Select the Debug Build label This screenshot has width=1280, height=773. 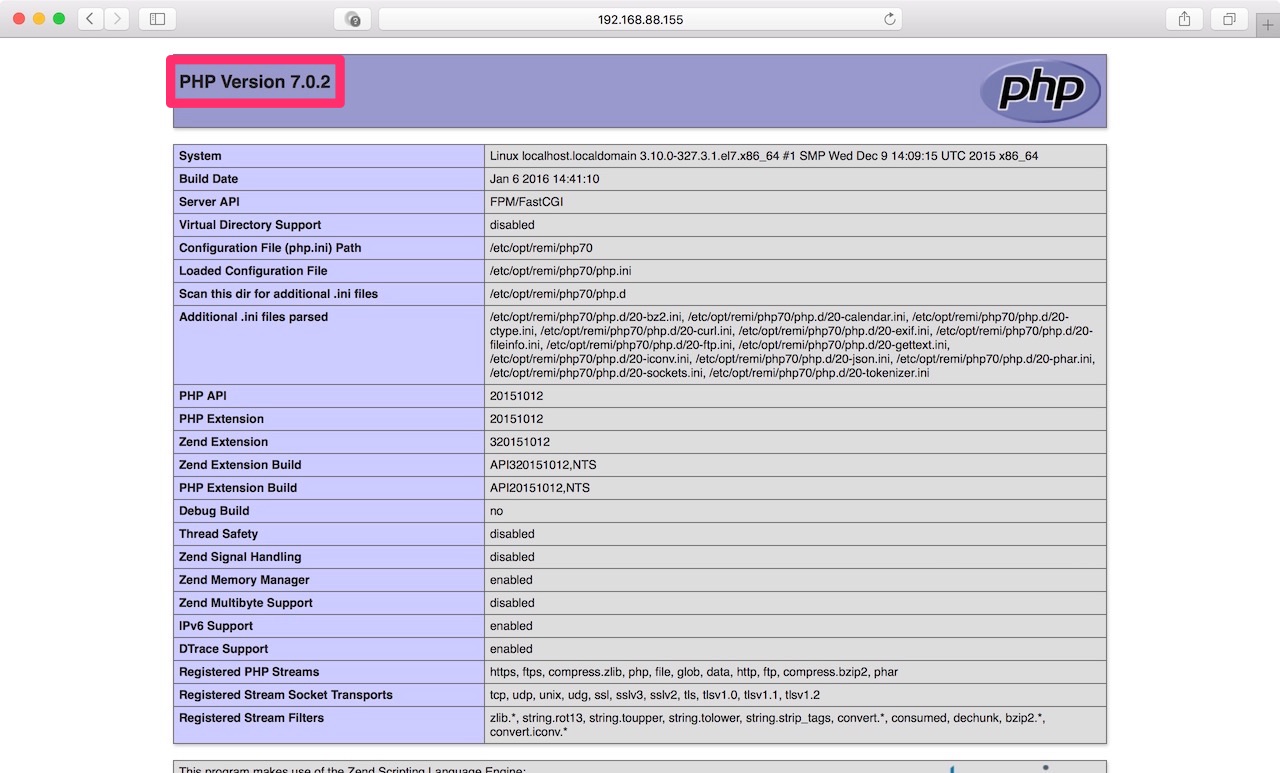tap(214, 511)
